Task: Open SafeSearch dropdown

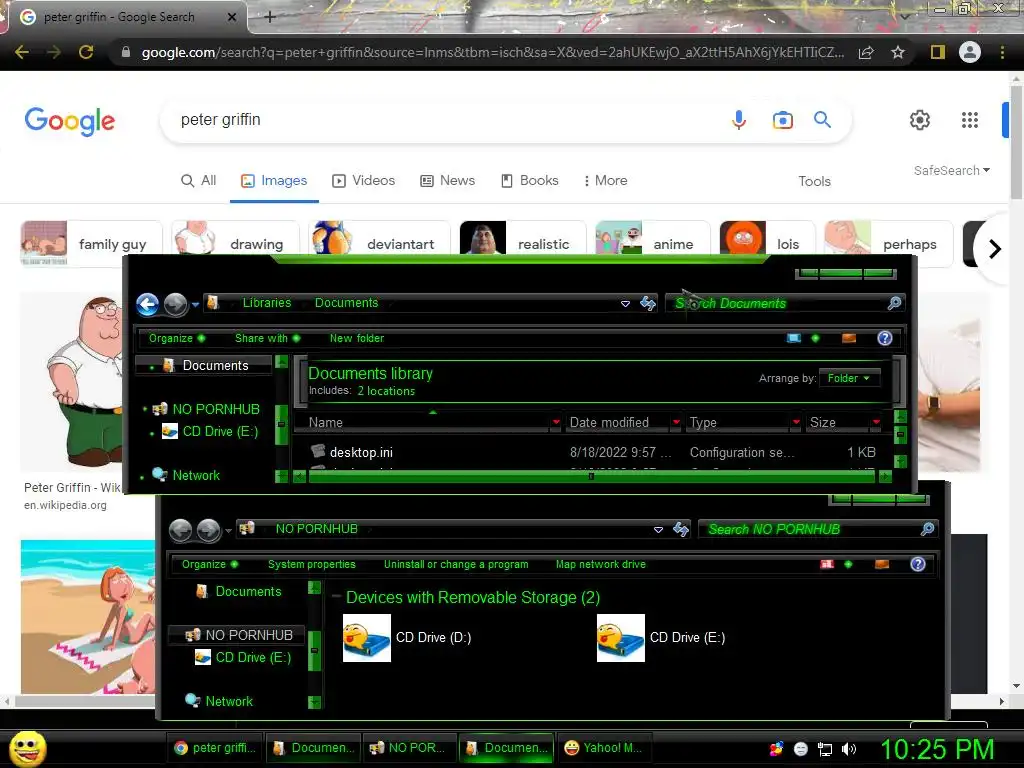Action: [x=952, y=170]
